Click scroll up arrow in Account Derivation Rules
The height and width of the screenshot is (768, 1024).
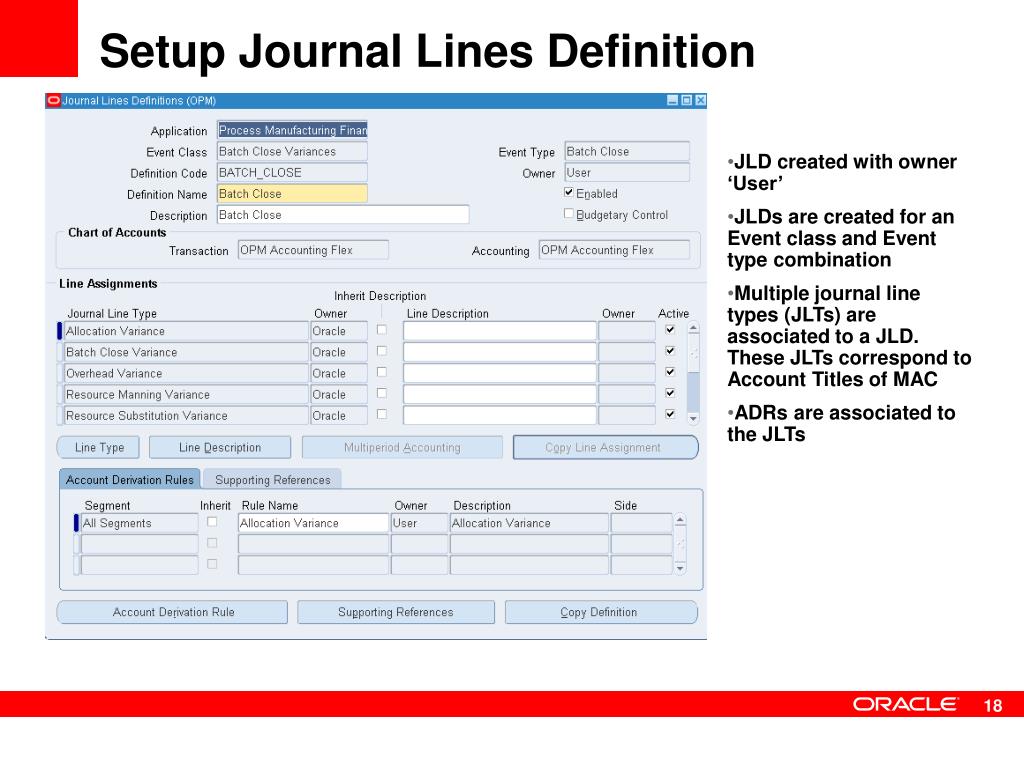[x=680, y=520]
